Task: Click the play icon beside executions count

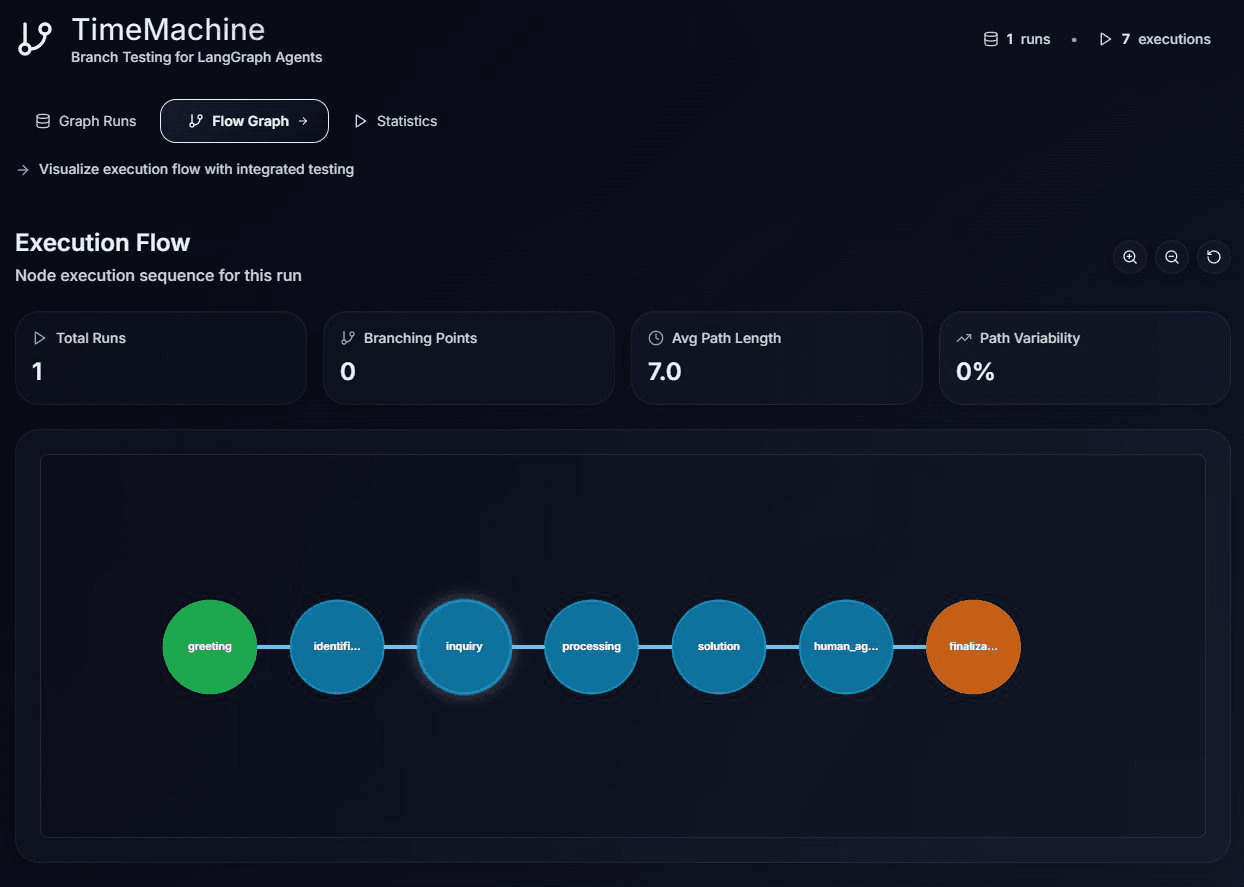Action: pos(1105,39)
